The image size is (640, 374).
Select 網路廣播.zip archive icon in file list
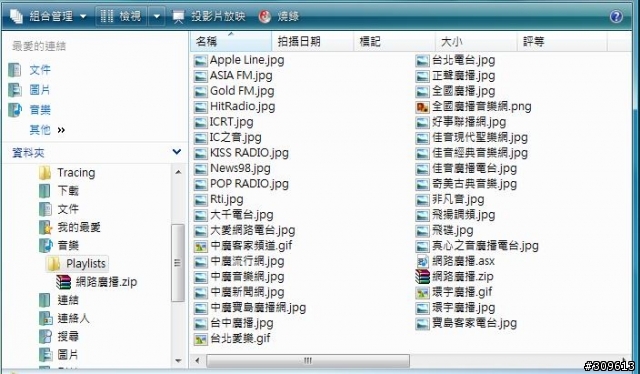point(422,277)
